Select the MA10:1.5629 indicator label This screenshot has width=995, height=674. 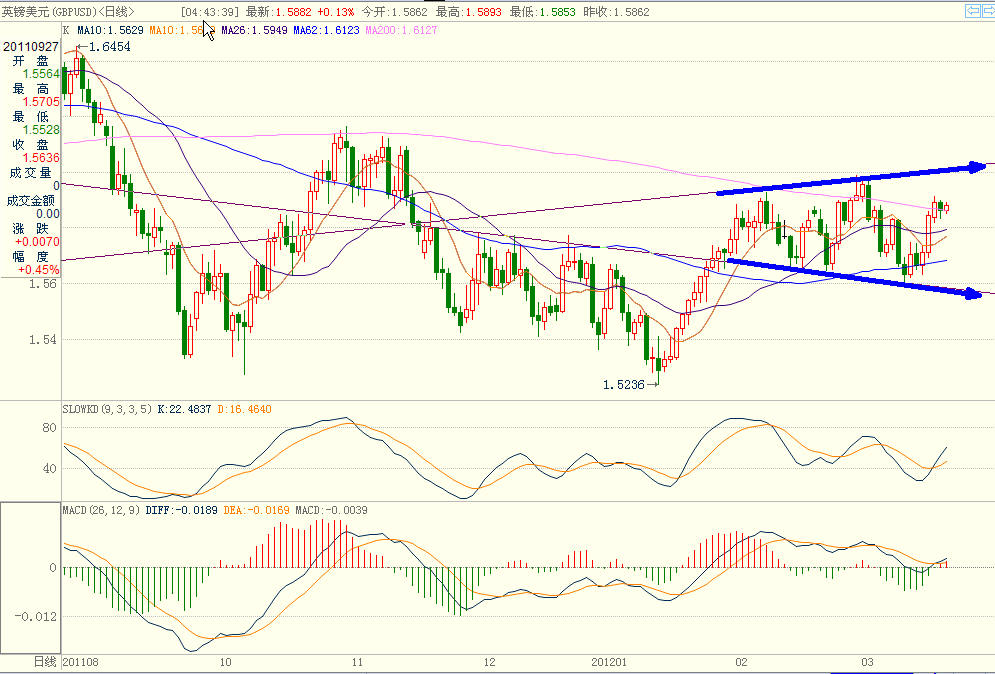[x=110, y=30]
